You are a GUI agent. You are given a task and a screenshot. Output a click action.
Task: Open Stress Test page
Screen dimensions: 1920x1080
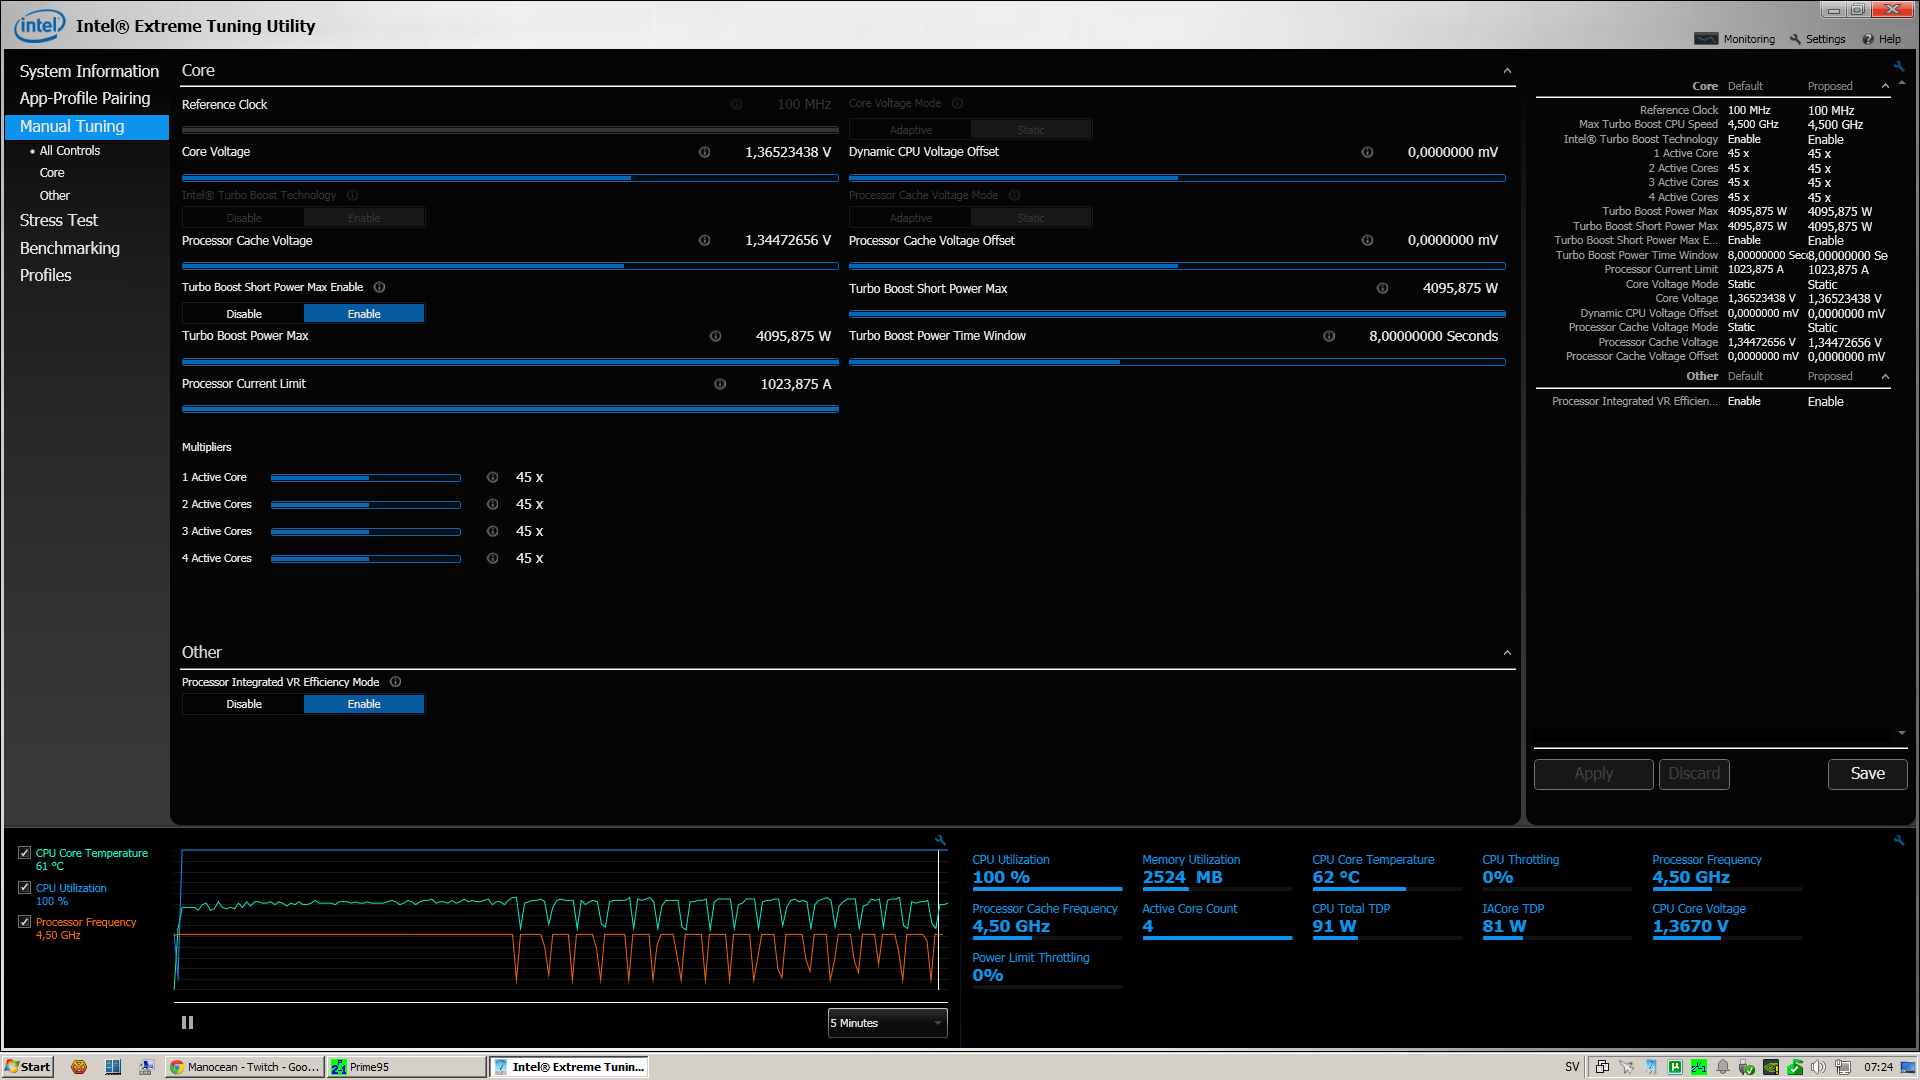coord(59,220)
